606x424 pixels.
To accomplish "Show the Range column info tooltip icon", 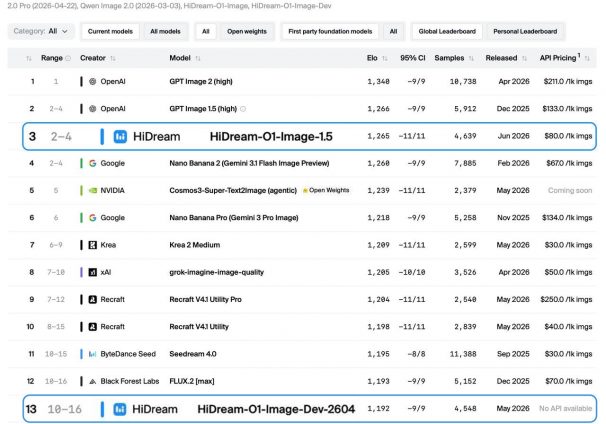I will click(68, 58).
